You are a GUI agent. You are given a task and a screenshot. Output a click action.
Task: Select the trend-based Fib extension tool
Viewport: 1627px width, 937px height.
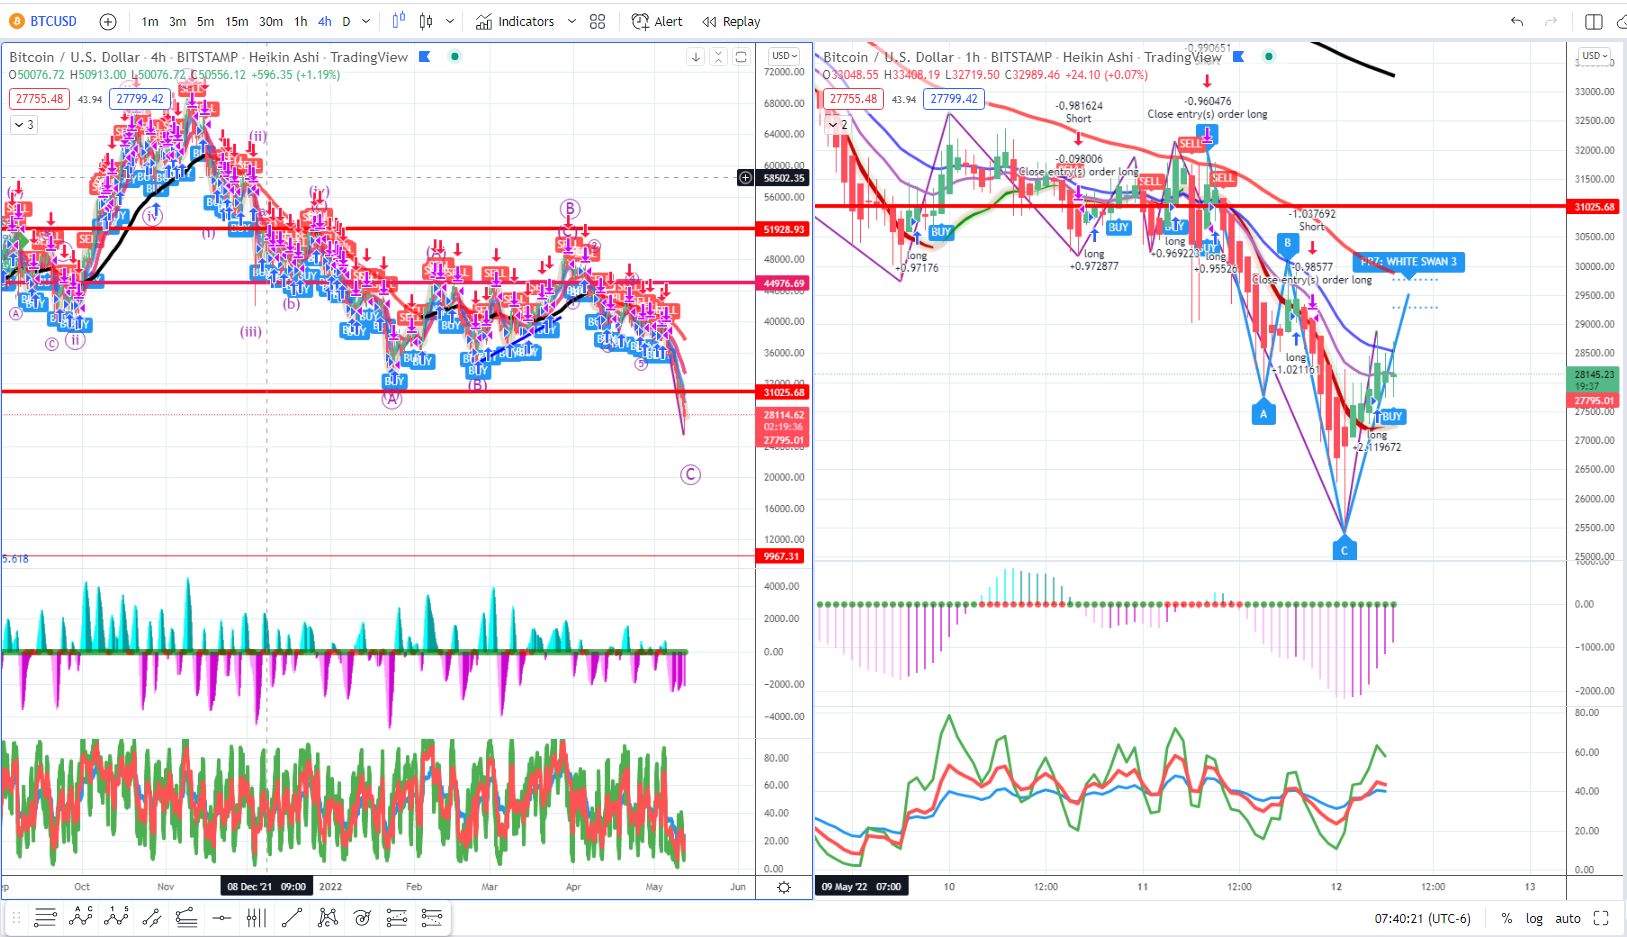[432, 917]
